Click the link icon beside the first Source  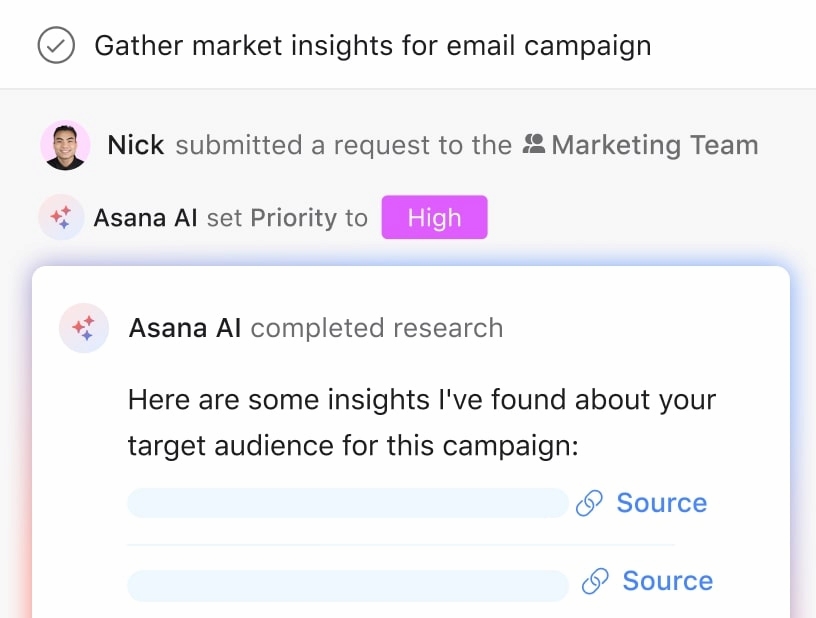(592, 502)
